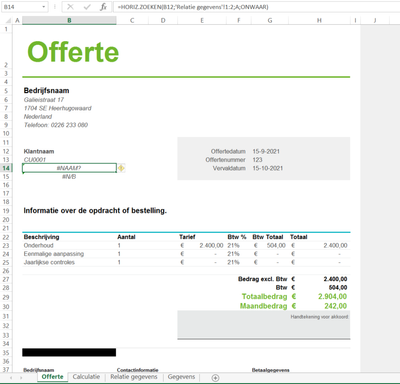The width and height of the screenshot is (400, 384).
Task: Click the Offerte title cell
Action: 73,52
